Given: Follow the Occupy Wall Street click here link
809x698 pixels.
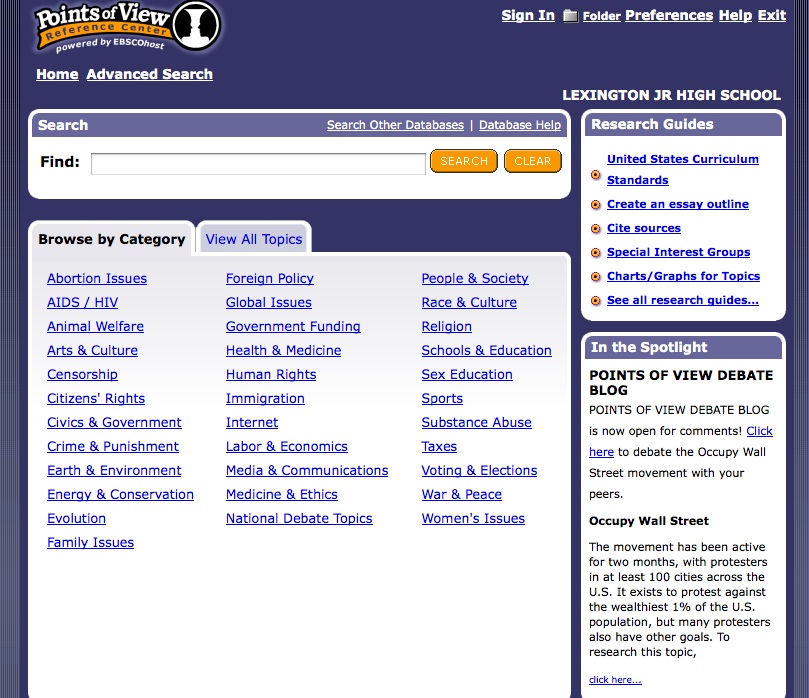Looking at the screenshot, I should click(613, 679).
